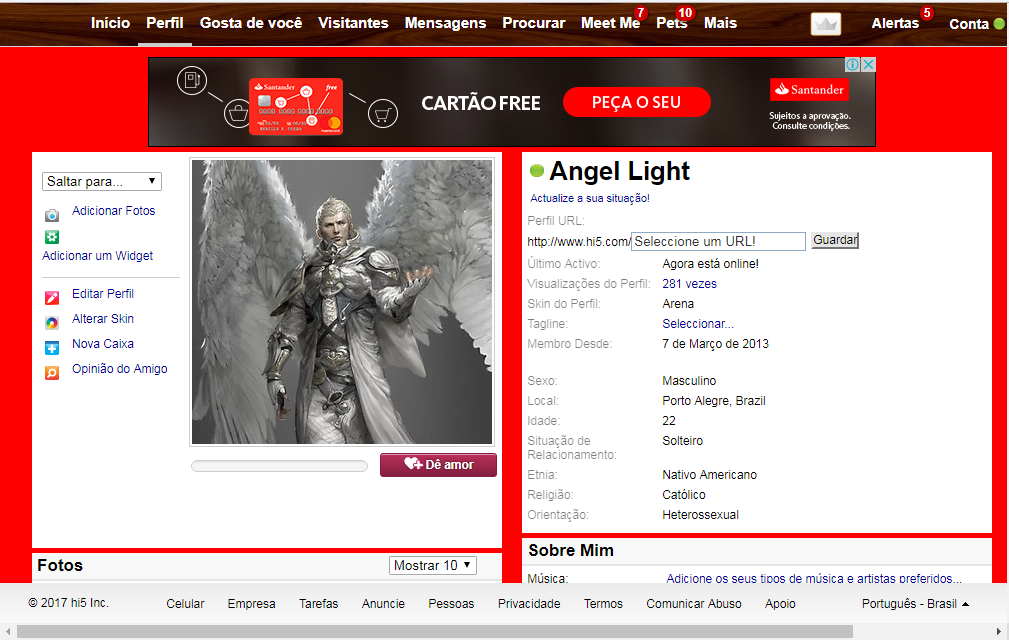The width and height of the screenshot is (1009, 640).
Task: Open Privacidade footer link
Action: 529,603
